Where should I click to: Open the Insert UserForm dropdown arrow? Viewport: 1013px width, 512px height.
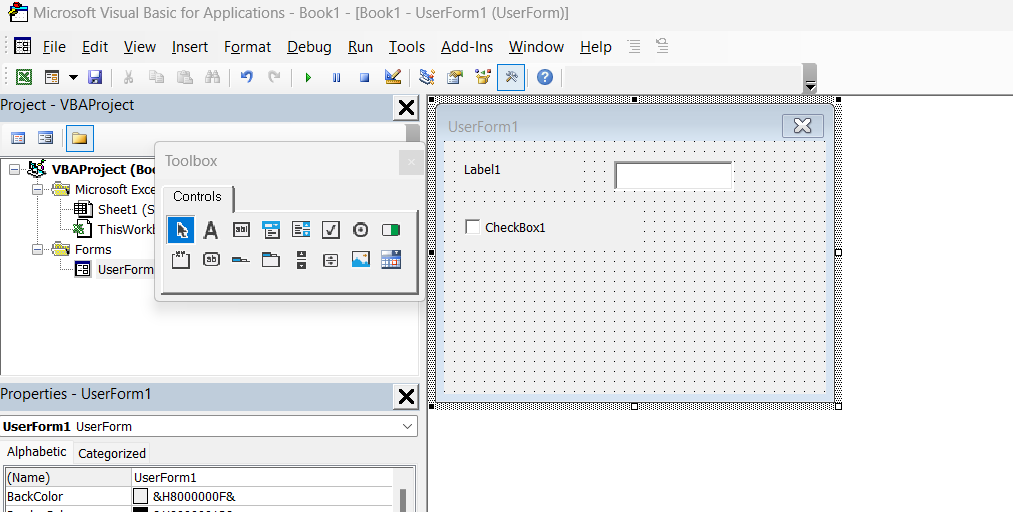[73, 78]
